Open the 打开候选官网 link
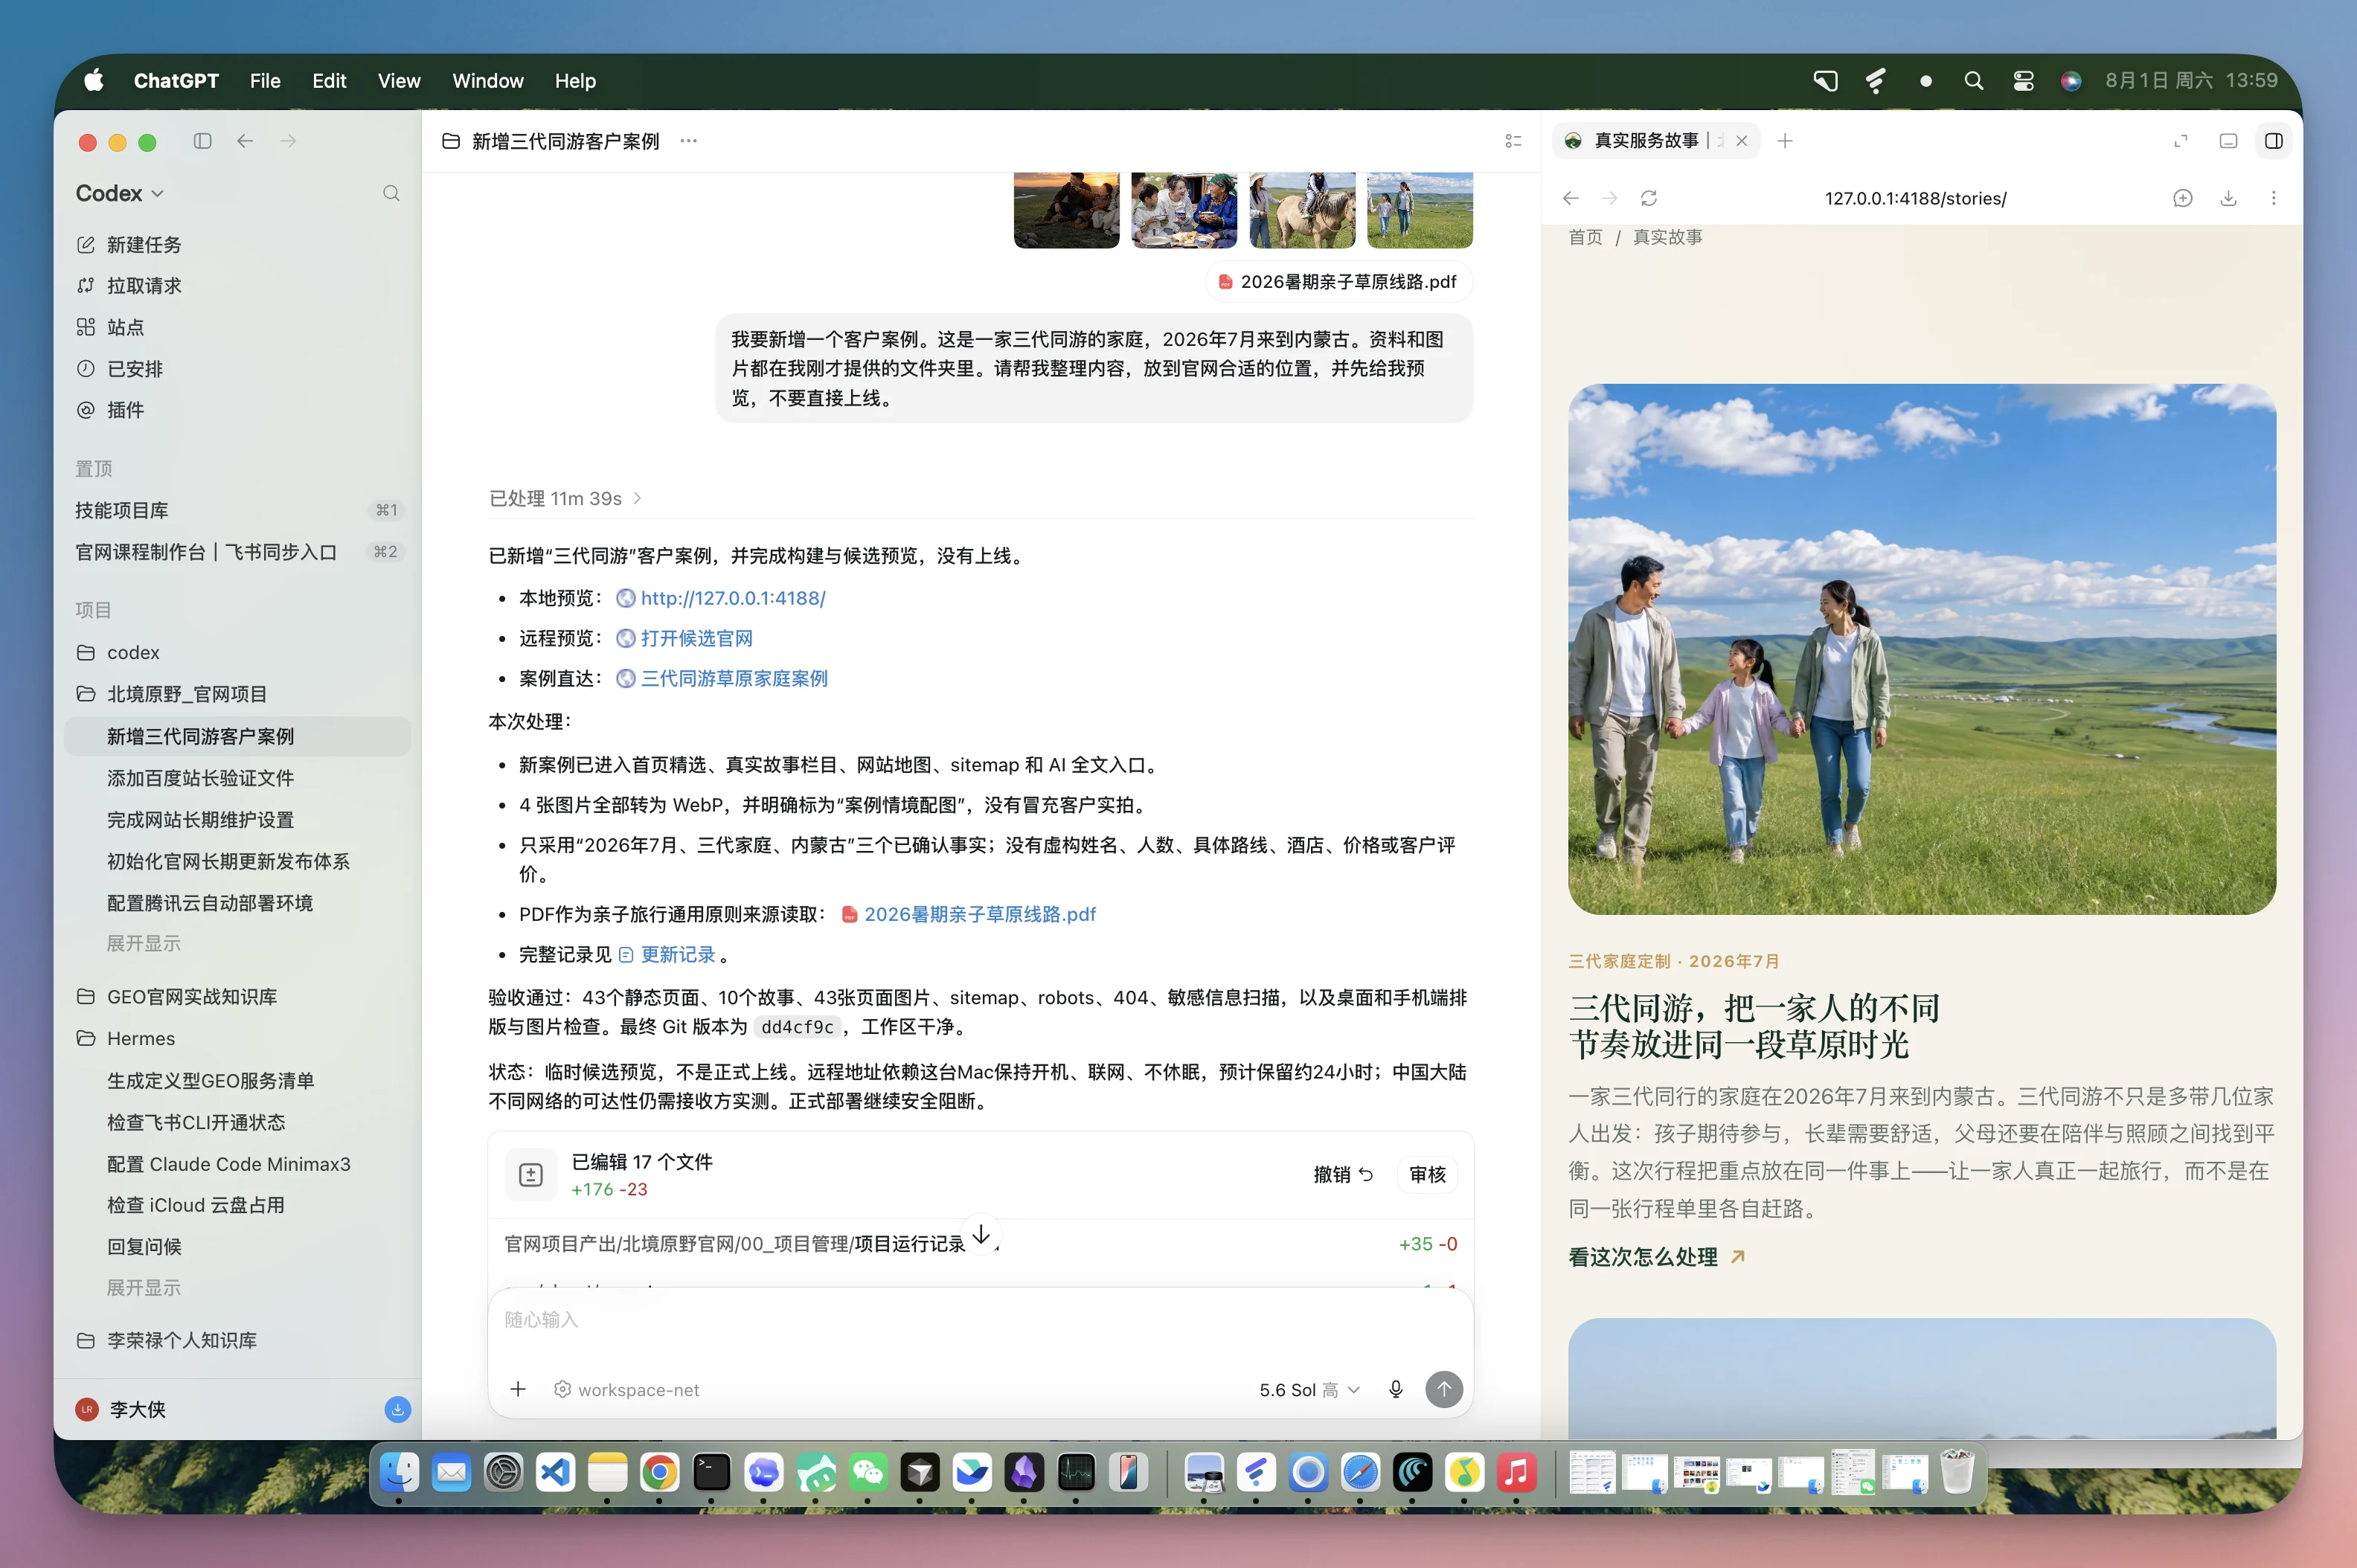 697,638
